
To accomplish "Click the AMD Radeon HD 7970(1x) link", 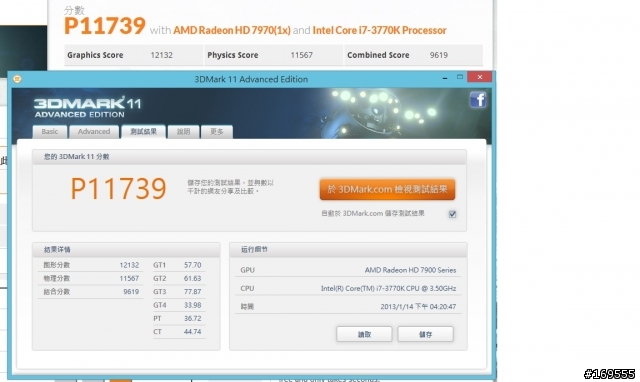I will 232,30.
